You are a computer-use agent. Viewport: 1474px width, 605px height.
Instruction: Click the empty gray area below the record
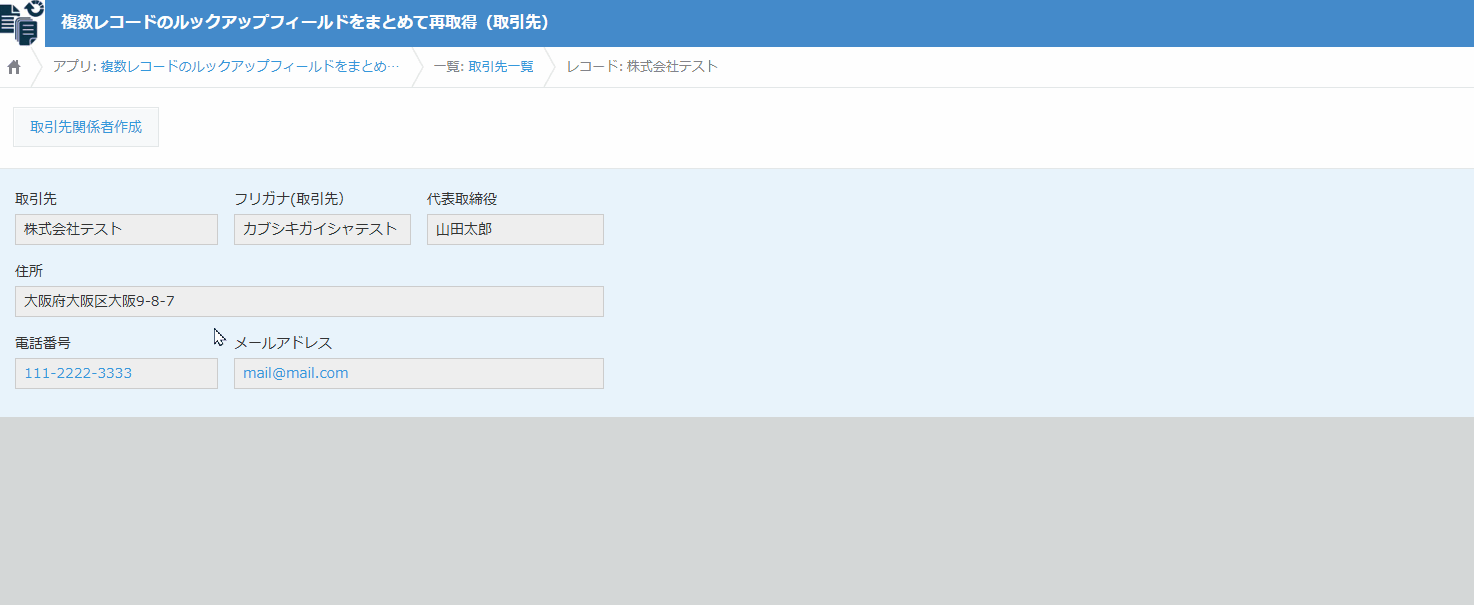(736, 510)
